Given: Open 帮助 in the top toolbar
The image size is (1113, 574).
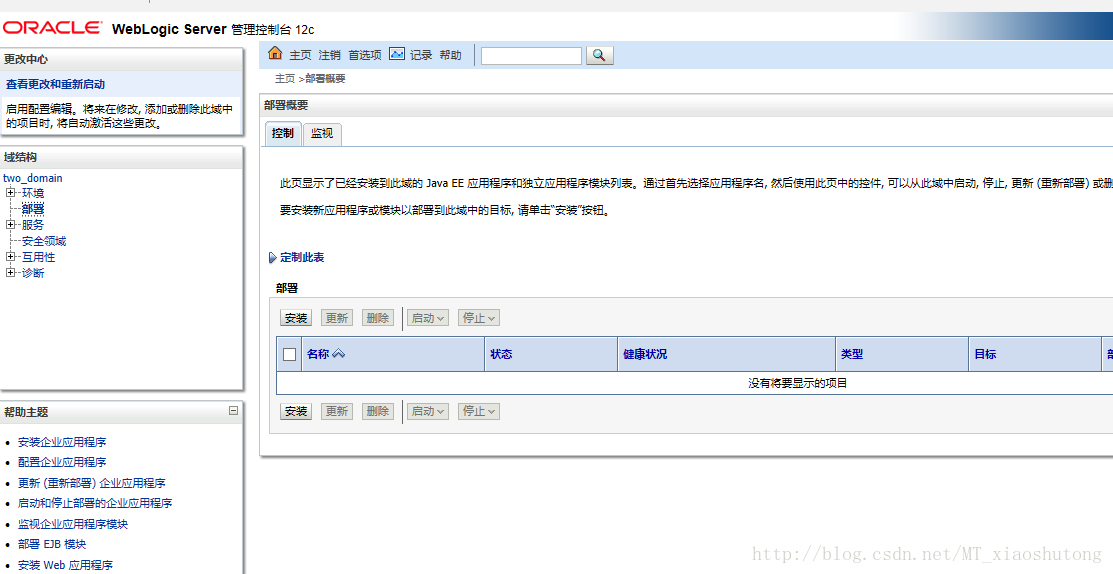Looking at the screenshot, I should (x=450, y=55).
